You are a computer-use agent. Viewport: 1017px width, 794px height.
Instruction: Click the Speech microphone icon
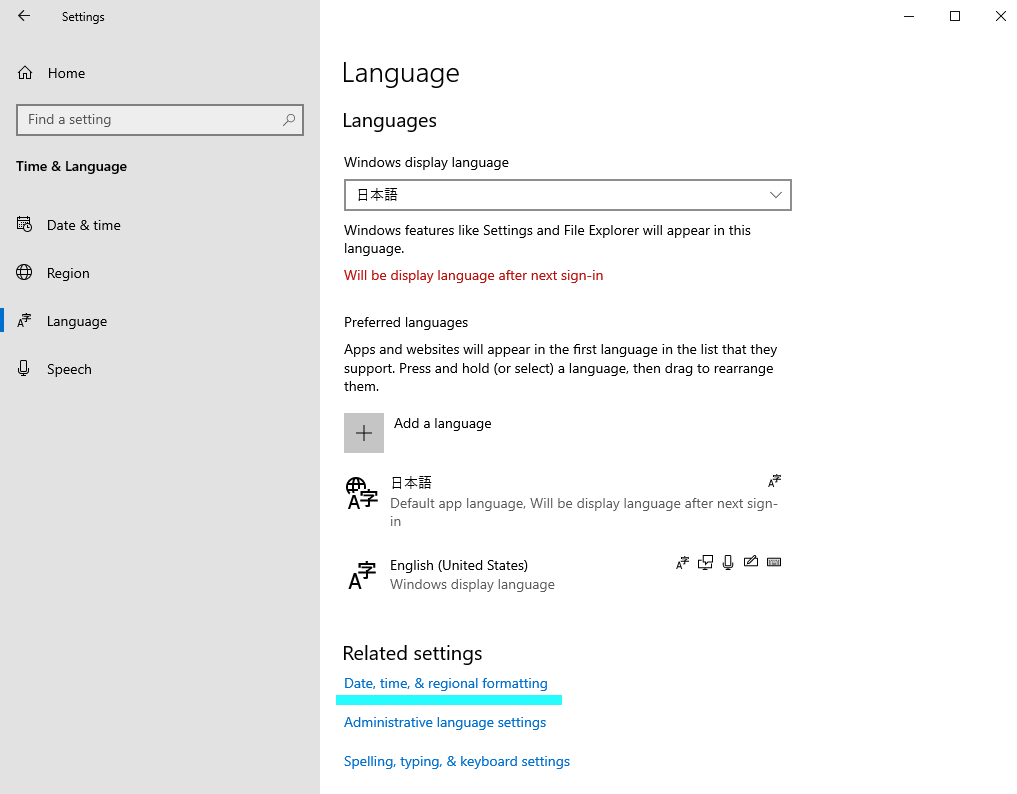[24, 368]
